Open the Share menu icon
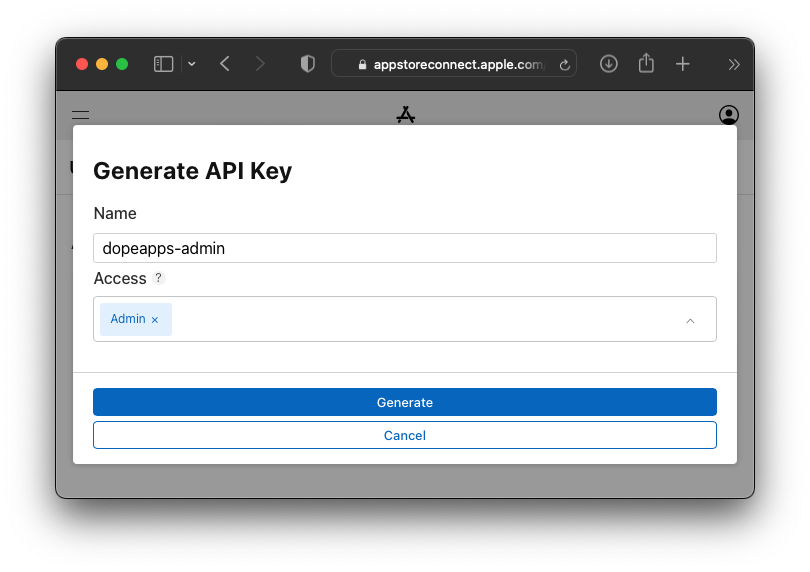This screenshot has width=810, height=572. [646, 63]
